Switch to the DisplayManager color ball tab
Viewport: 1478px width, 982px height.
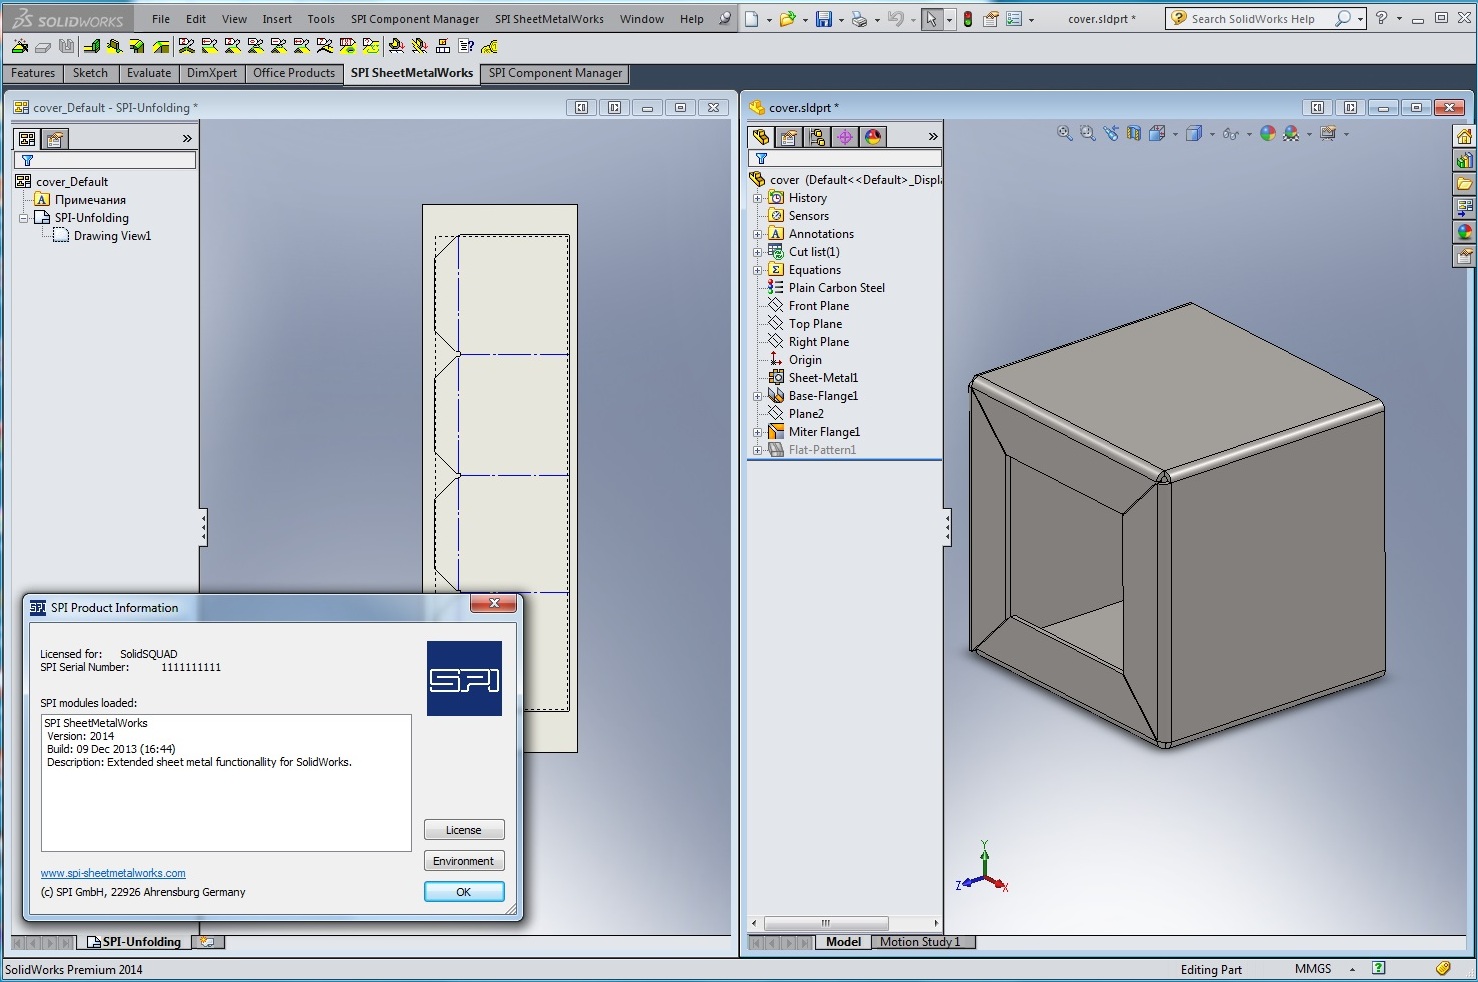873,137
